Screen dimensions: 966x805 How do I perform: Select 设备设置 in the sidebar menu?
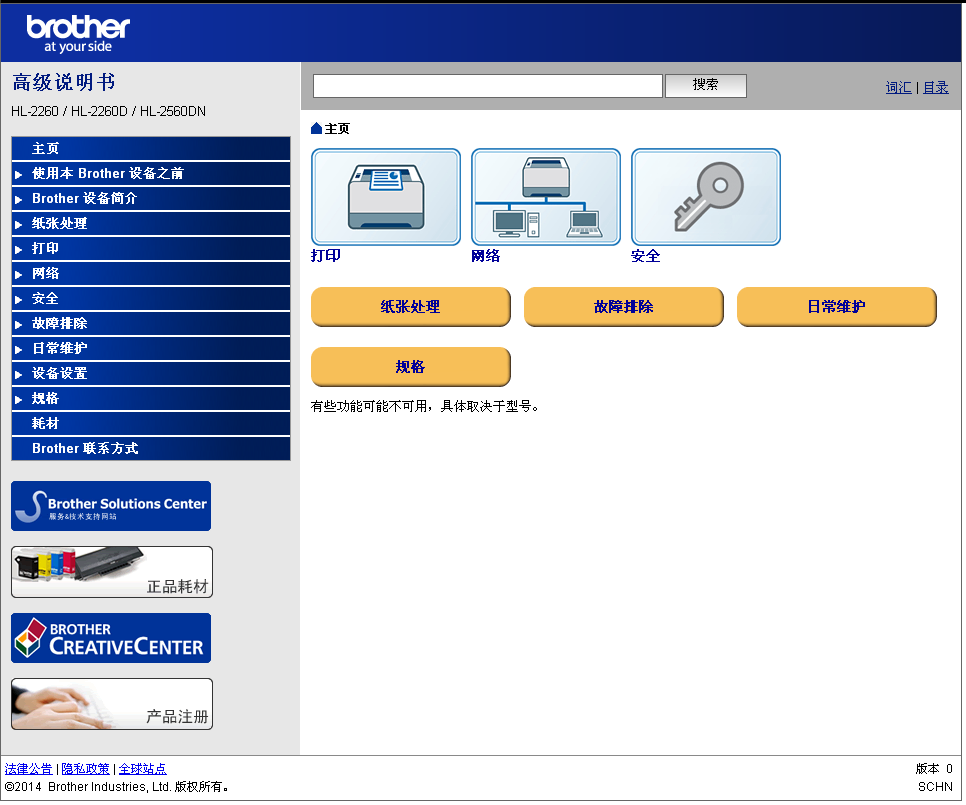[151, 373]
